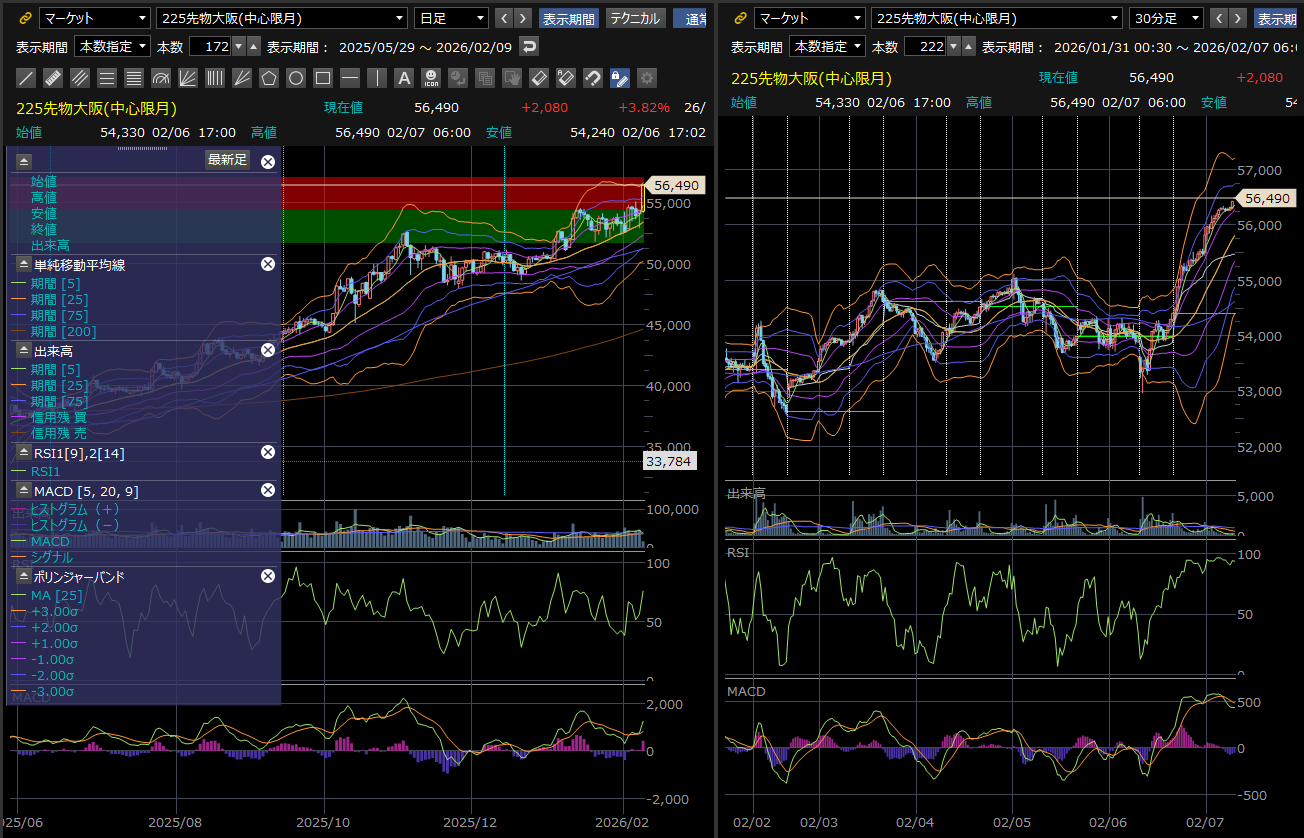Remove the MACD indicator from legend
This screenshot has width=1304, height=838.
(267, 490)
